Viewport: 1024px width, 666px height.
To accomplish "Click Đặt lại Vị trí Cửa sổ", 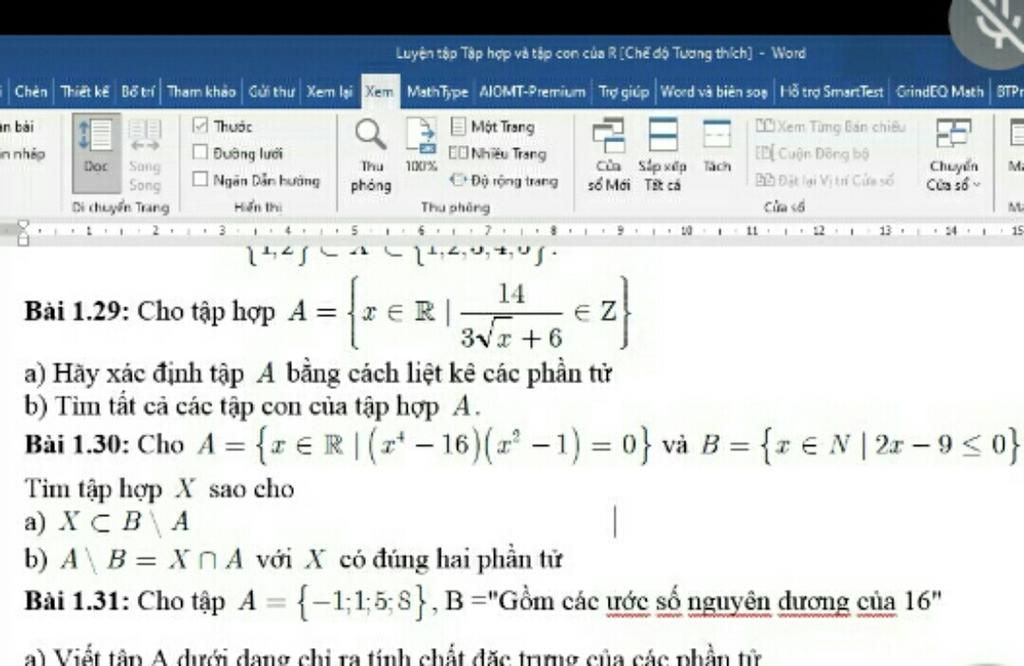I will pos(825,180).
